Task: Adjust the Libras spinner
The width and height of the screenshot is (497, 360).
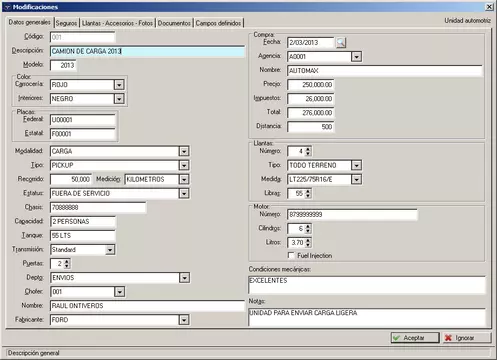Action: (x=308, y=193)
